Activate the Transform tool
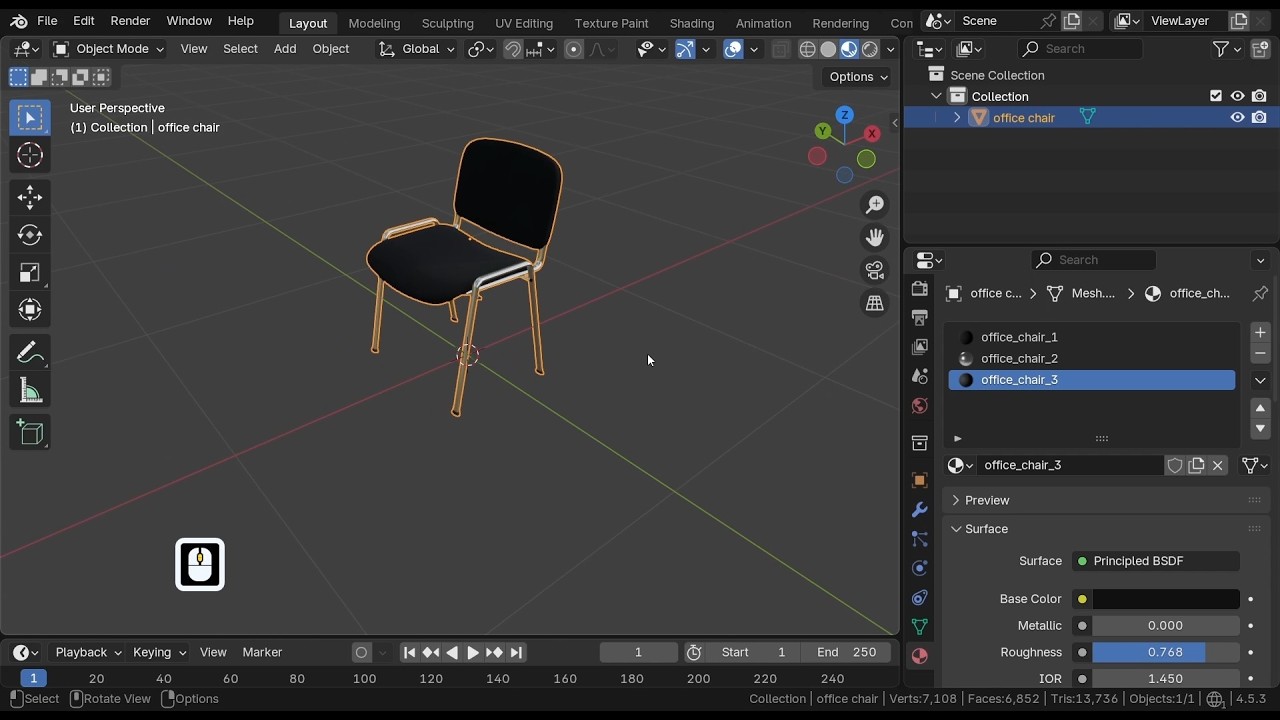This screenshot has width=1280, height=720. point(30,310)
